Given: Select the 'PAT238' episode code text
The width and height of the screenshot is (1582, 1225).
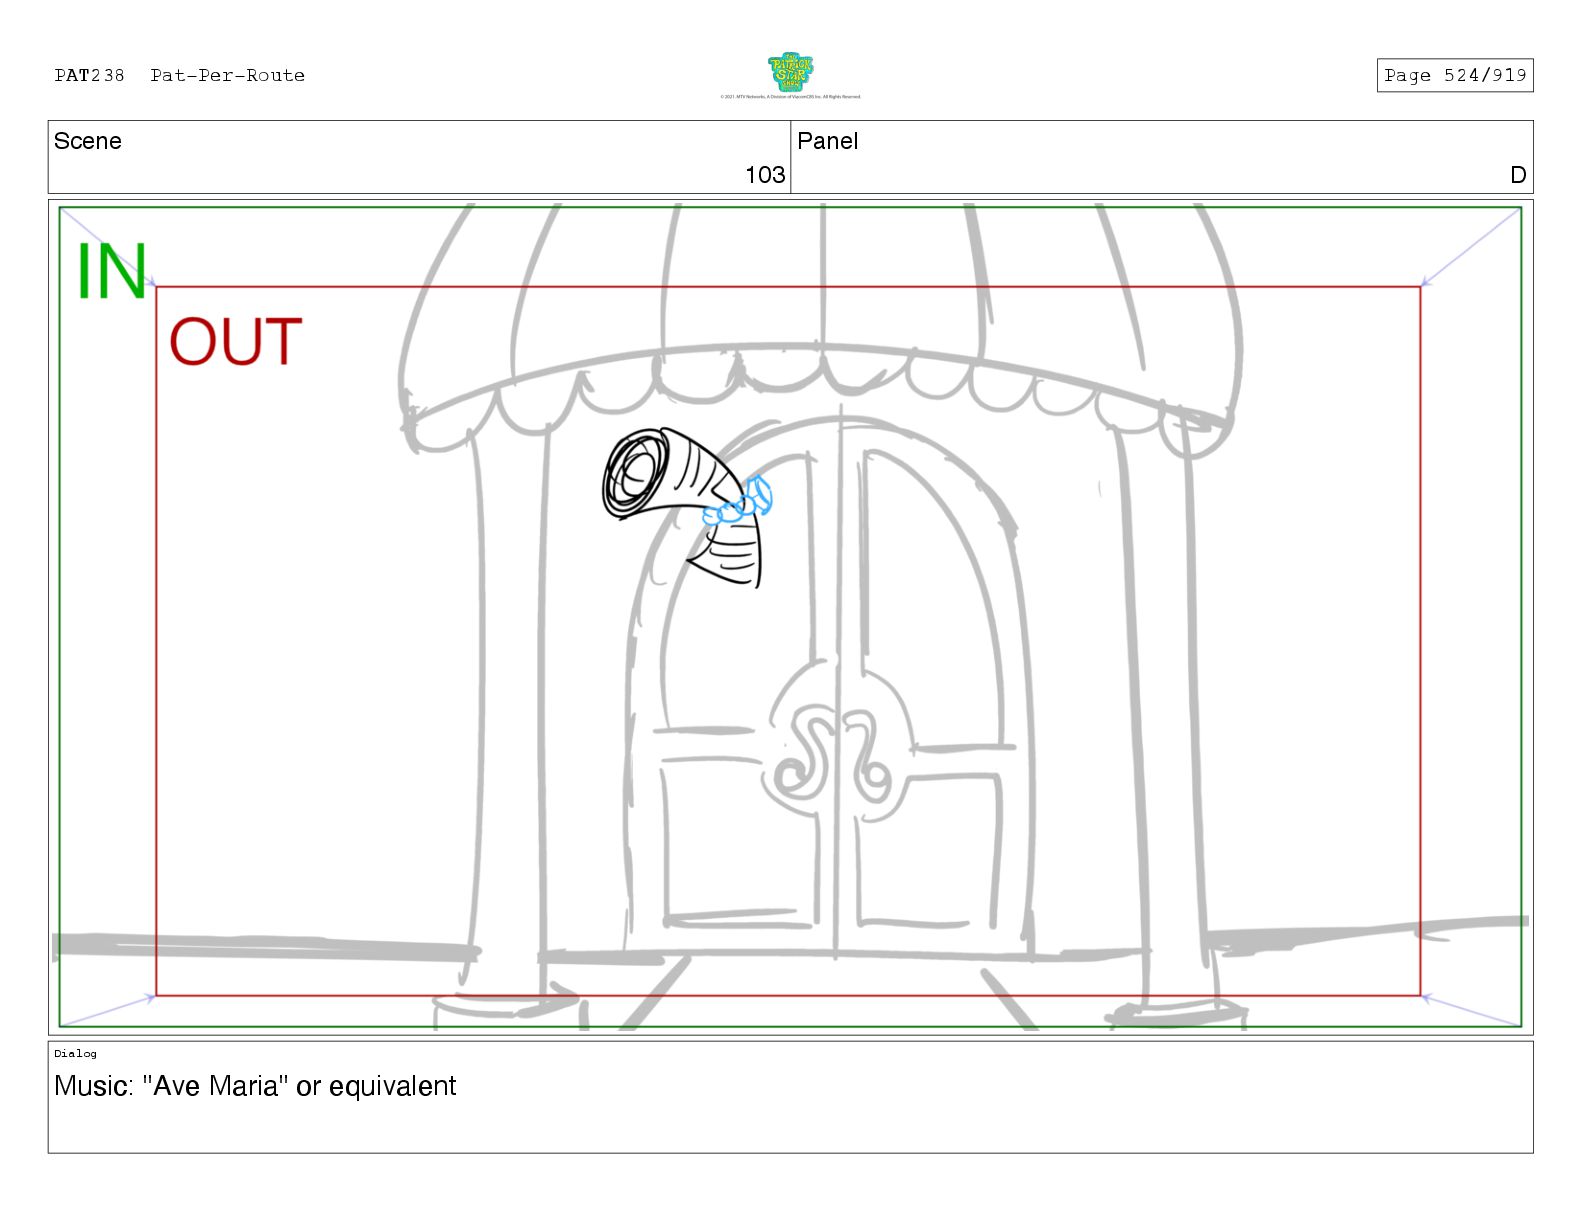Looking at the screenshot, I should pyautogui.click(x=89, y=75).
